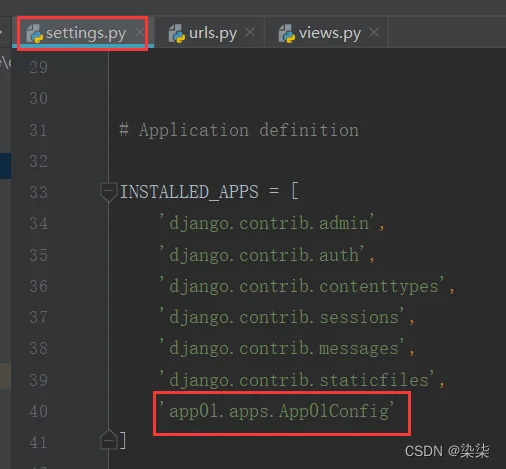Click line number 38 in gutter
The width and height of the screenshot is (506, 469).
(x=38, y=348)
